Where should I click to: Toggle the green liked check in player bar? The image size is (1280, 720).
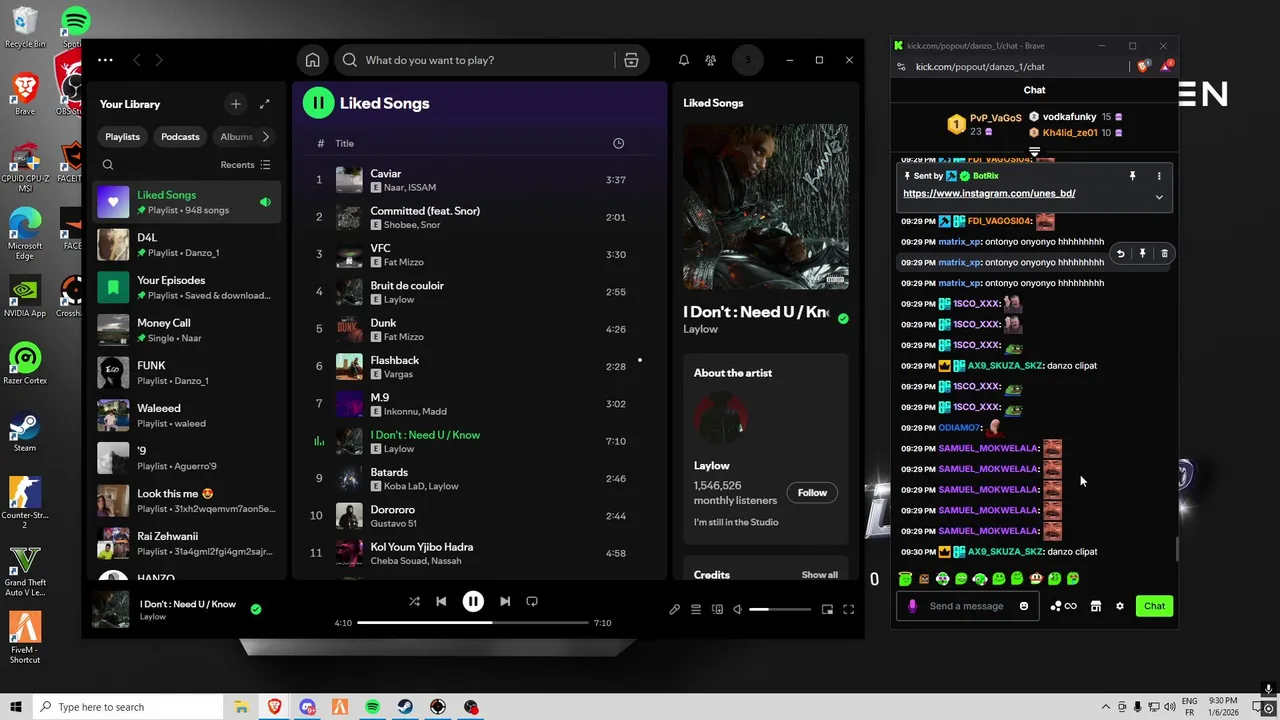(x=256, y=609)
